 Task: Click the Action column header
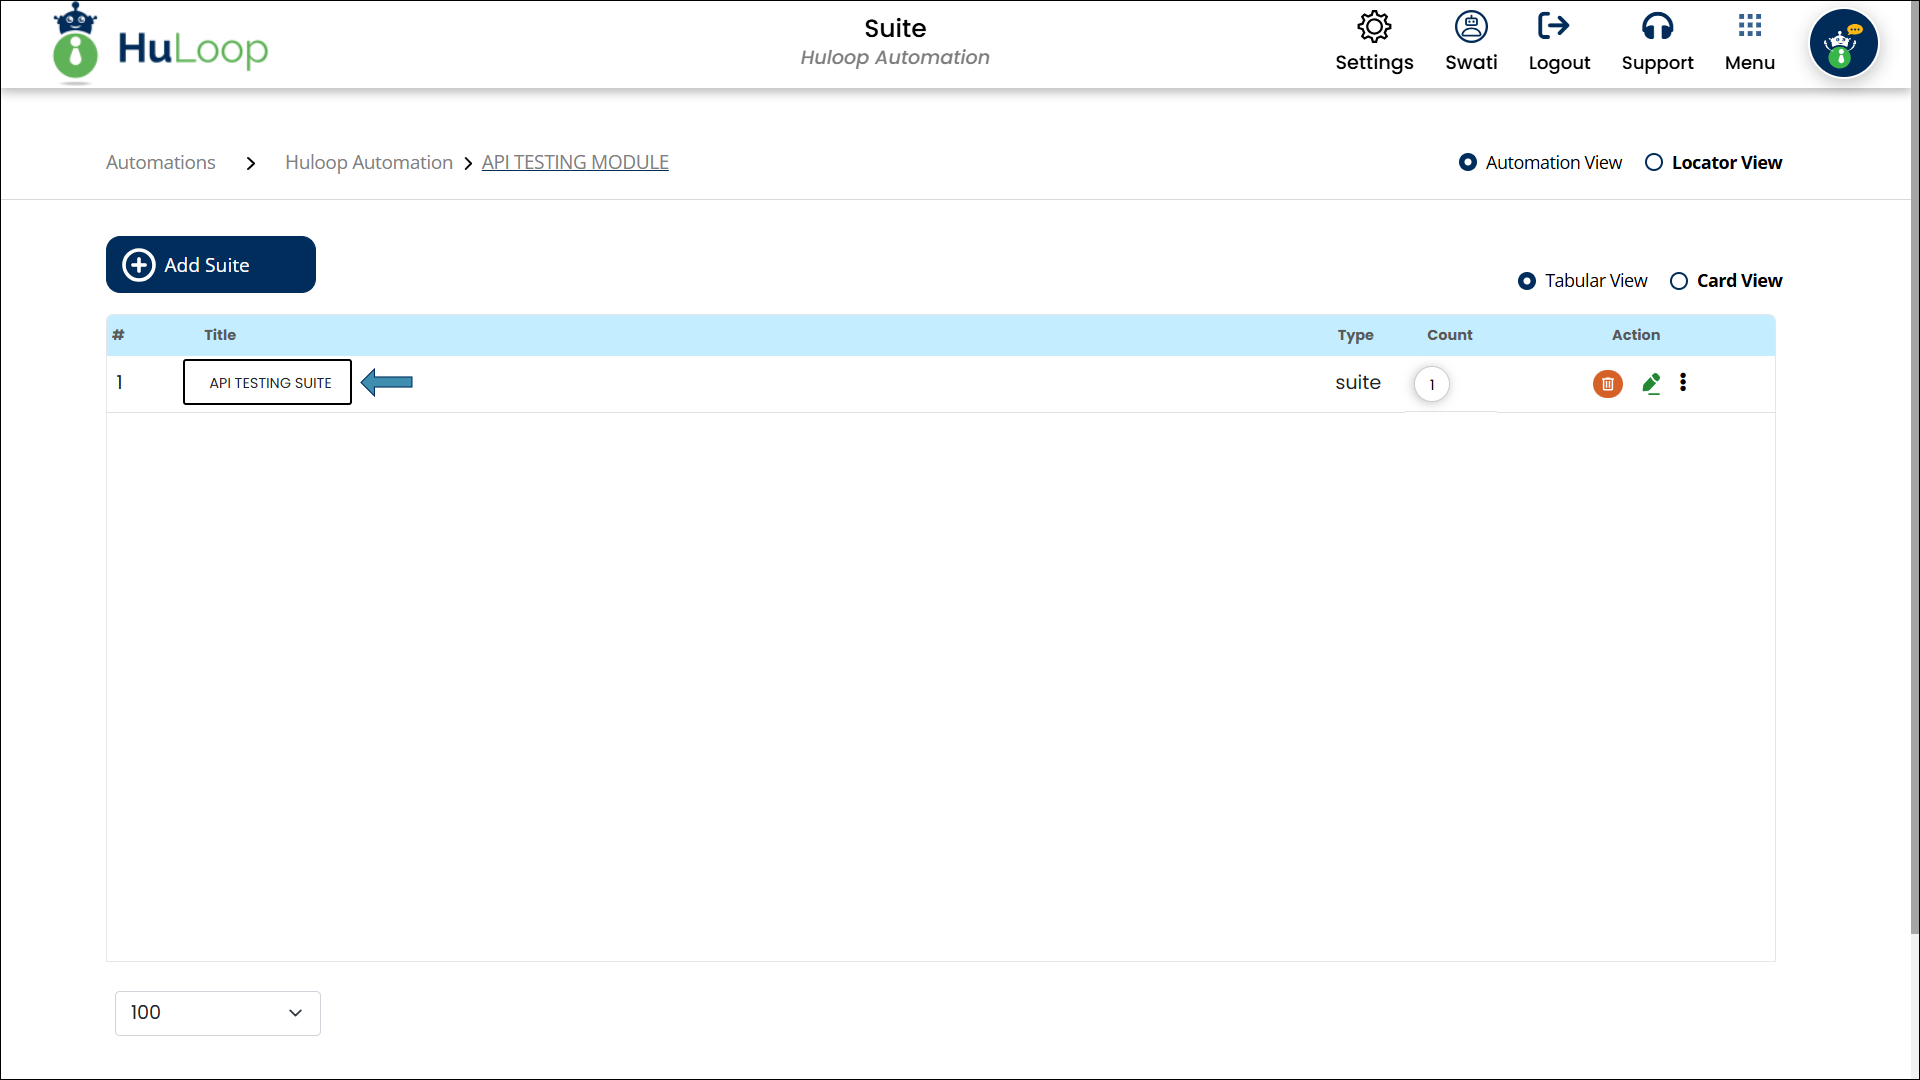(1636, 335)
